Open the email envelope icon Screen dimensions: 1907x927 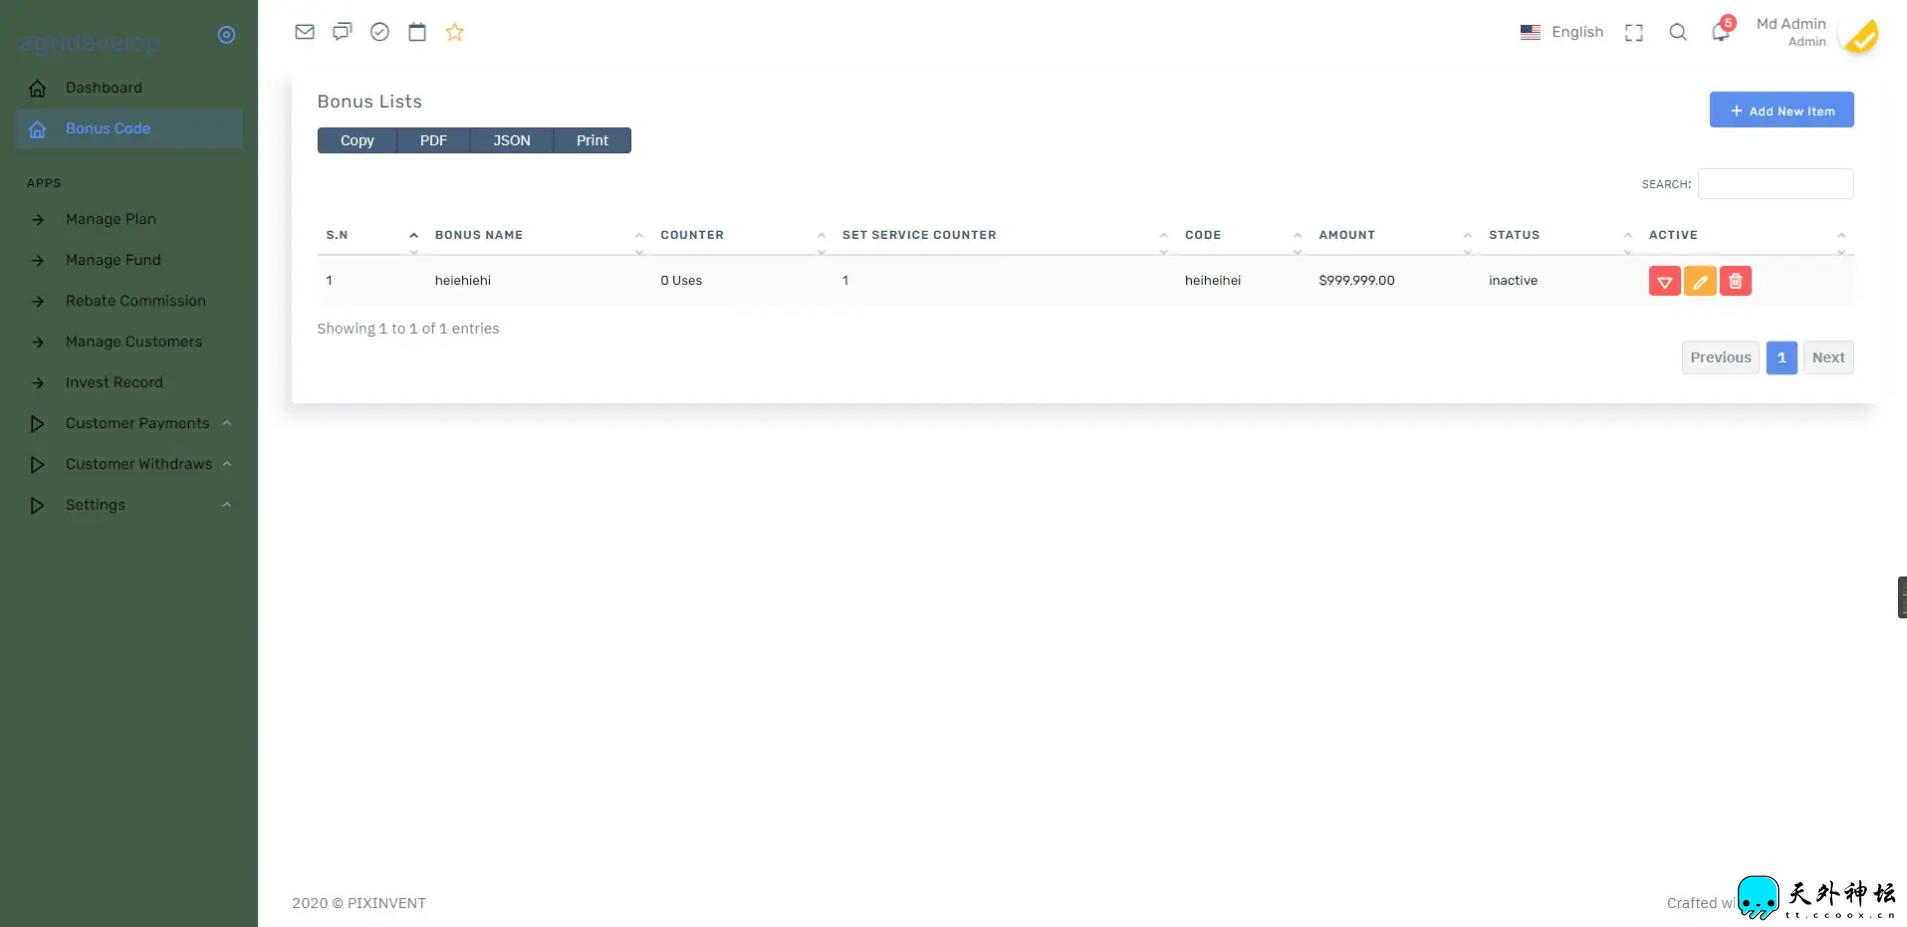pos(305,32)
